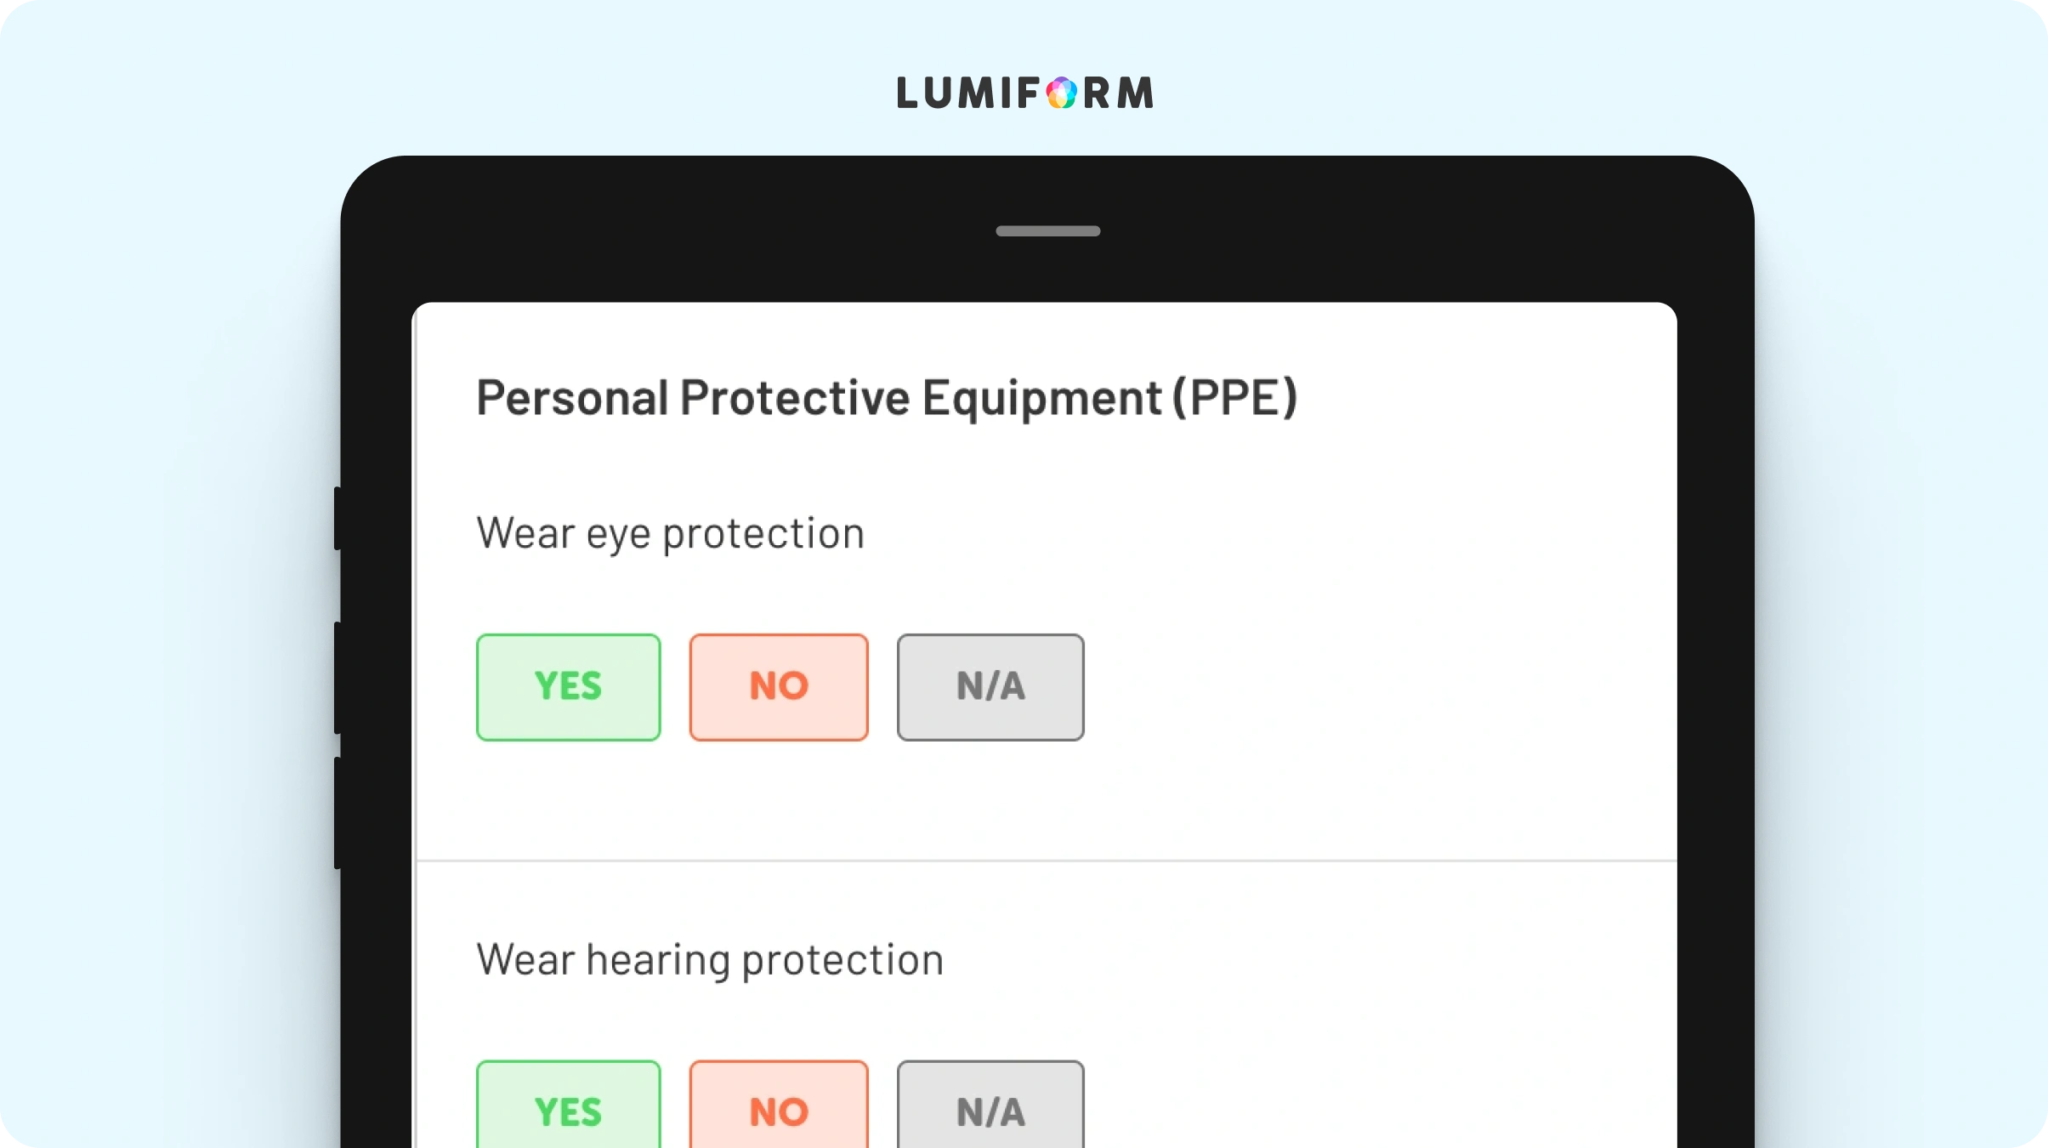Select NO for Wear hearing protection
Viewport: 2048px width, 1148px height.
click(779, 1104)
